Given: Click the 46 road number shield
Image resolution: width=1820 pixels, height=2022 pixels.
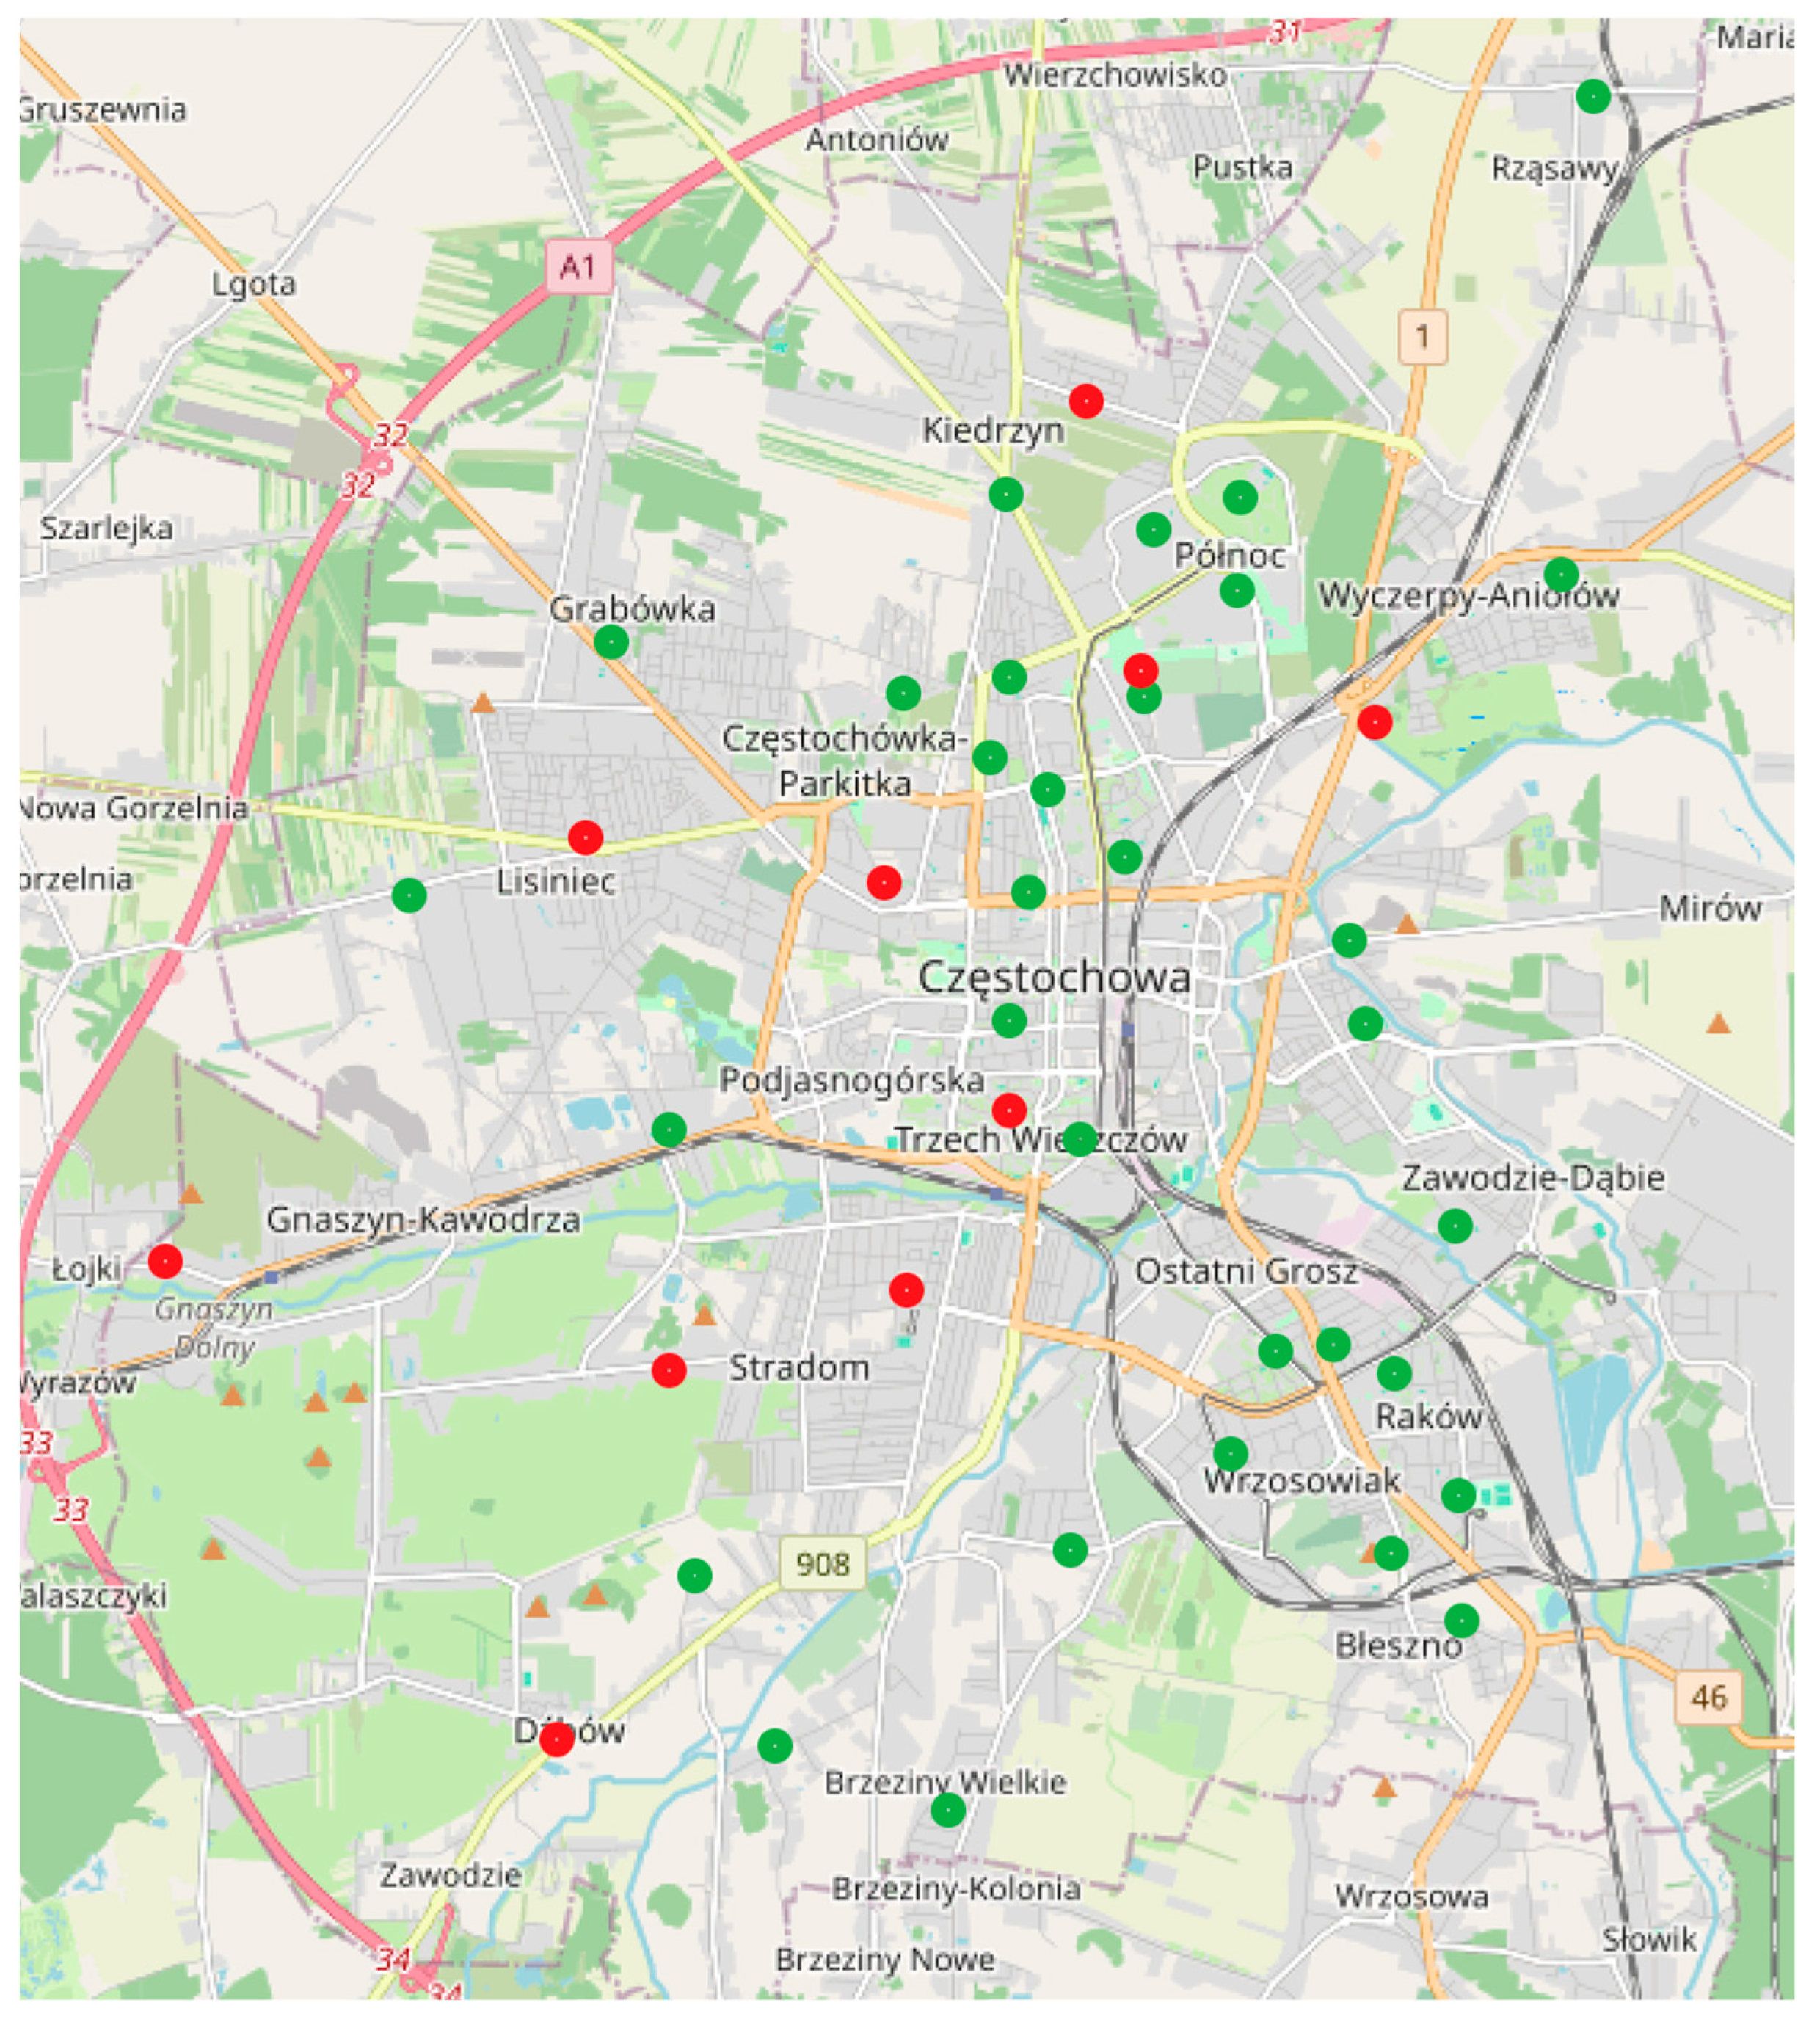Looking at the screenshot, I should [x=1708, y=1697].
